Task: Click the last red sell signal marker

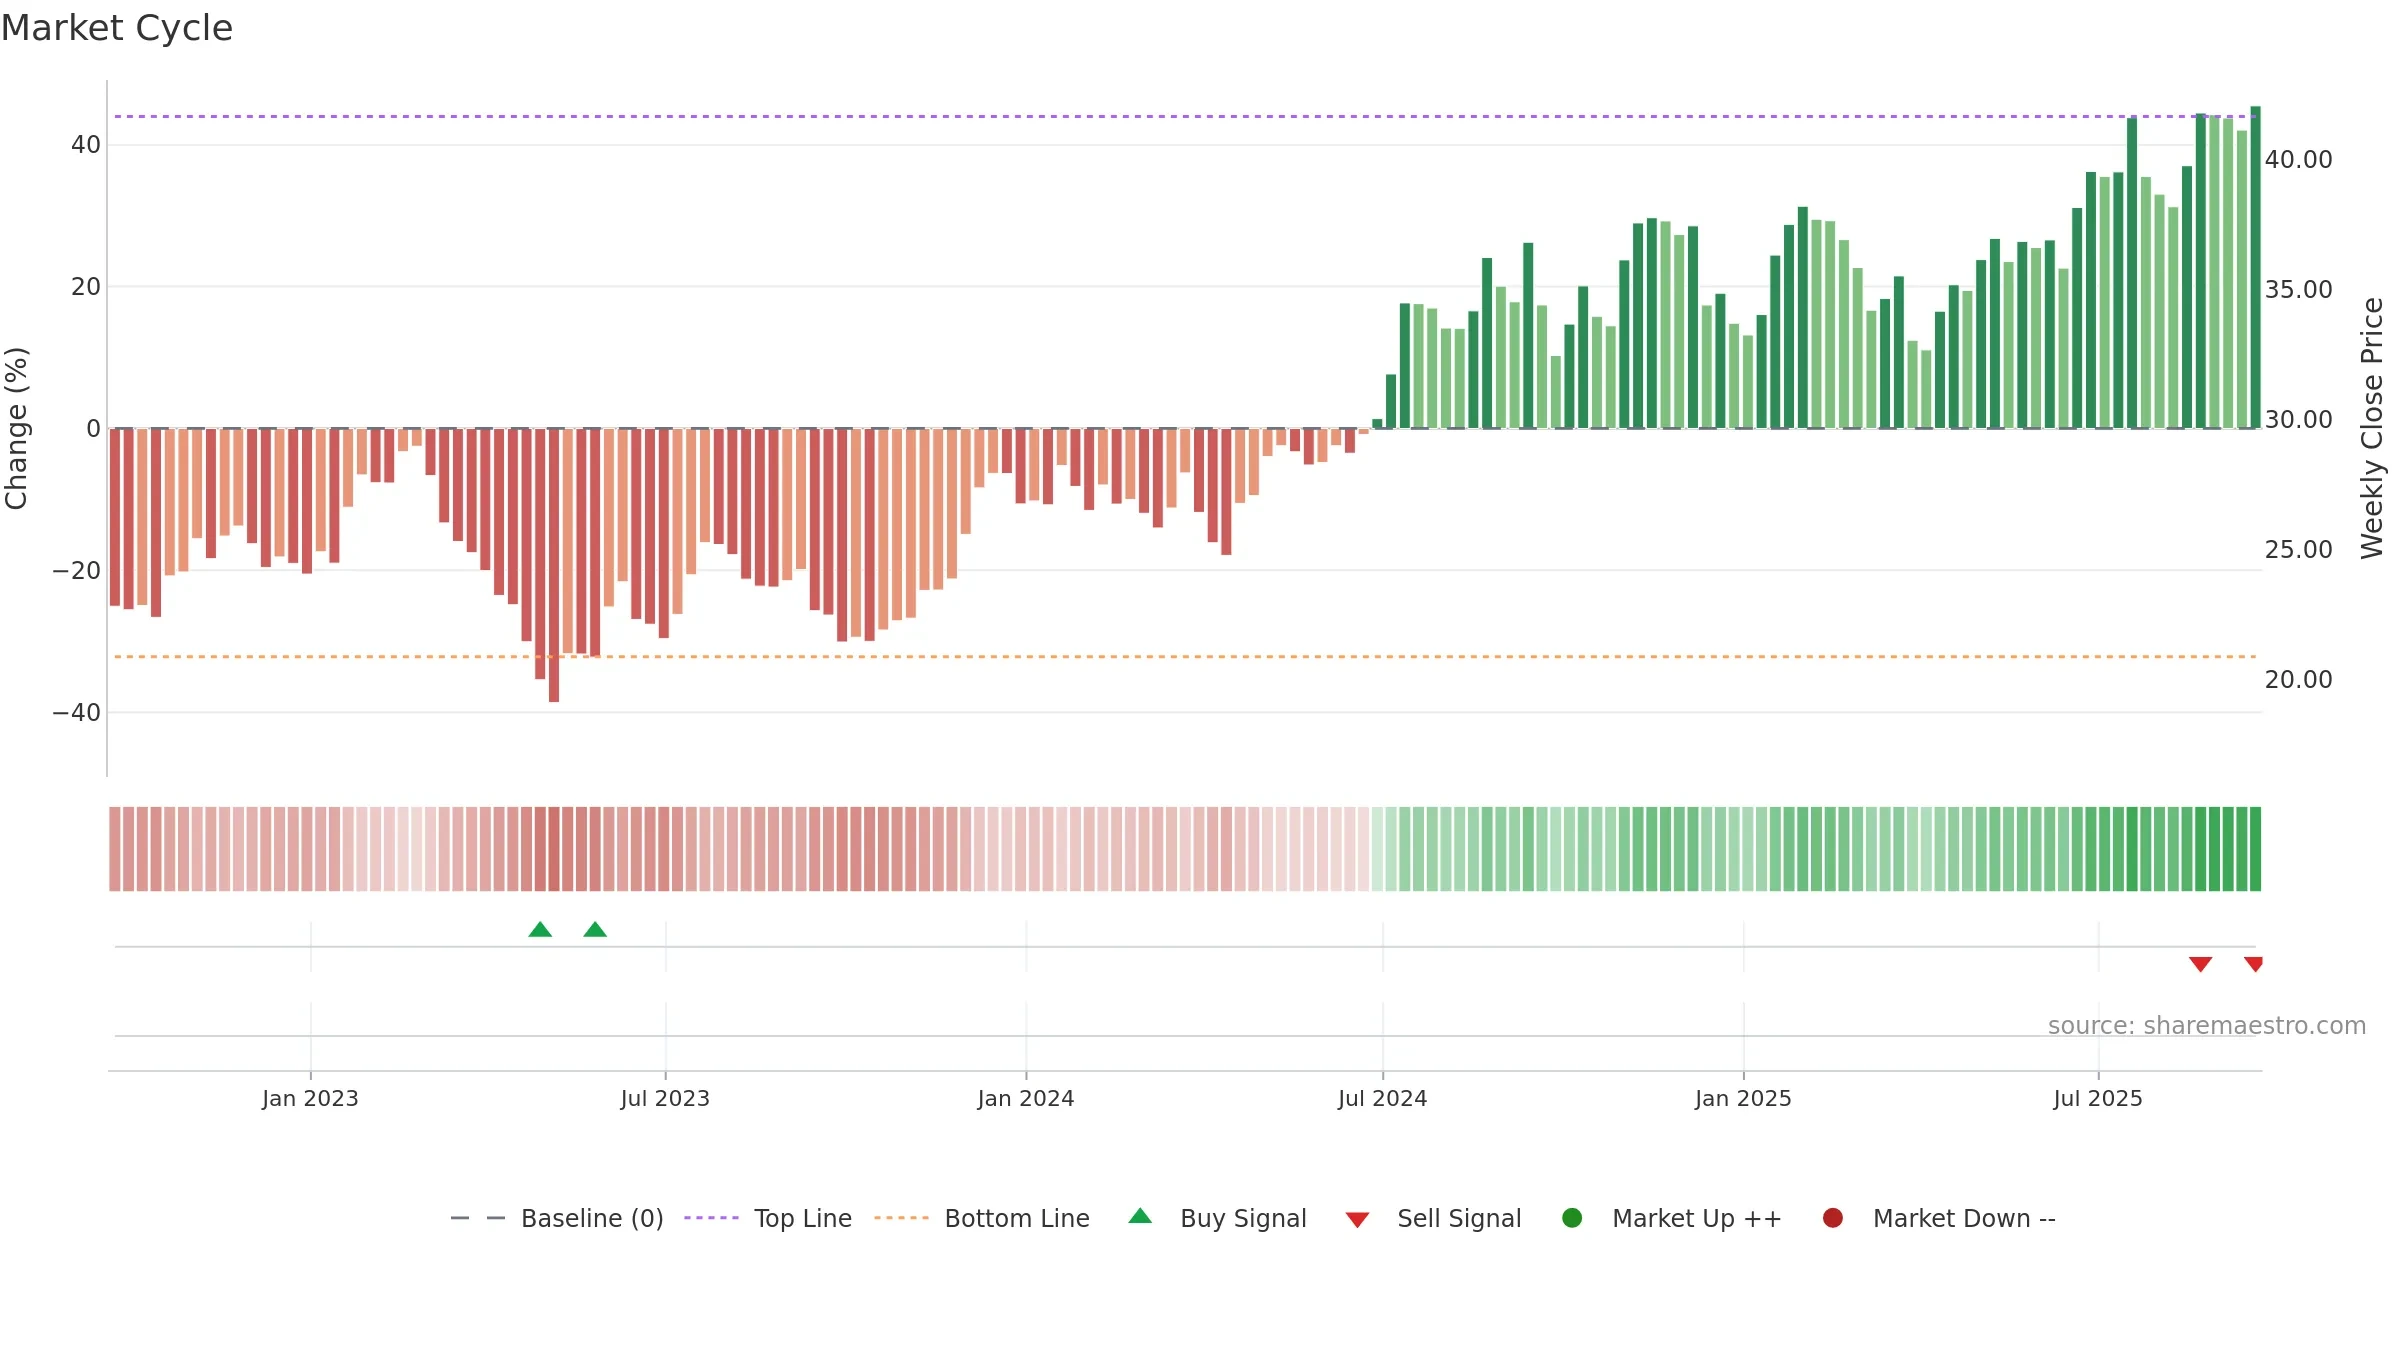Action: [x=2253, y=964]
